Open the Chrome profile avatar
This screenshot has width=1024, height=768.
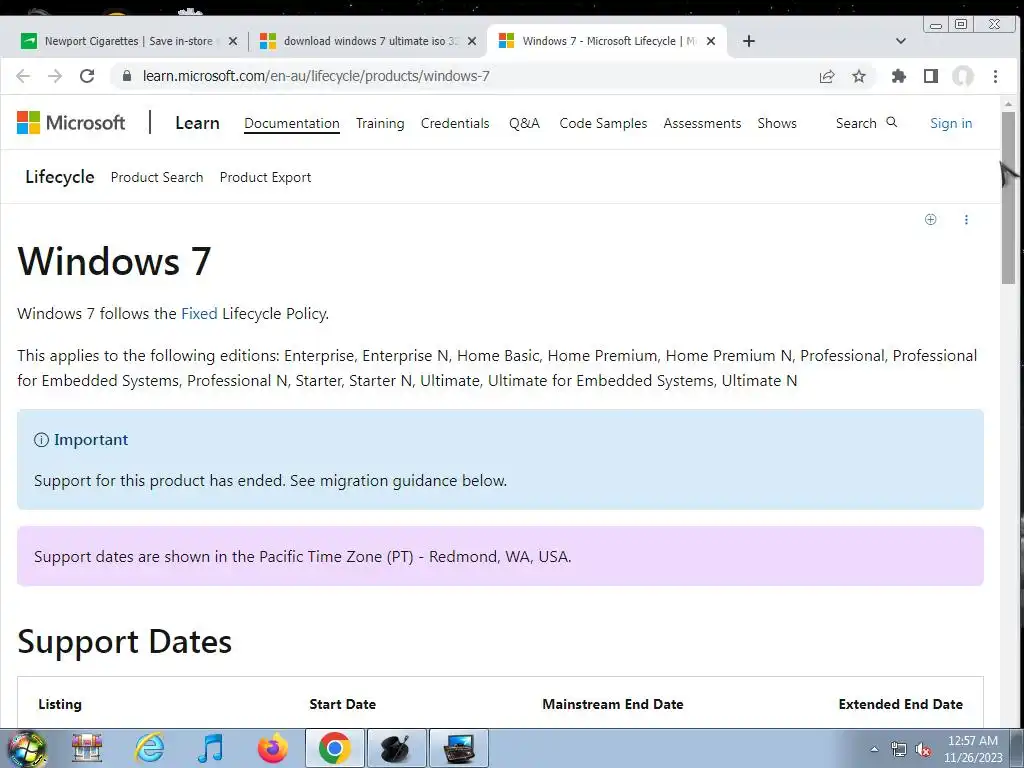coord(963,76)
